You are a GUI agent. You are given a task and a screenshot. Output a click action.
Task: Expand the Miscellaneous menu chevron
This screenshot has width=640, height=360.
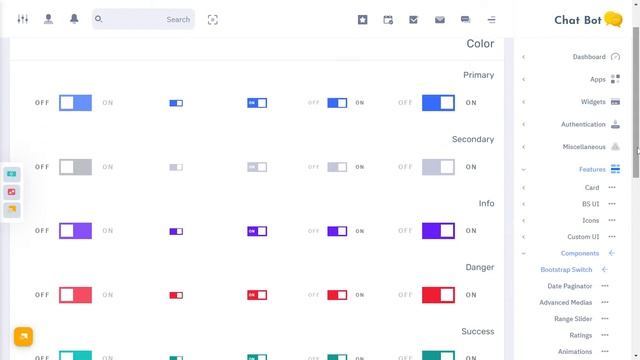(x=524, y=147)
